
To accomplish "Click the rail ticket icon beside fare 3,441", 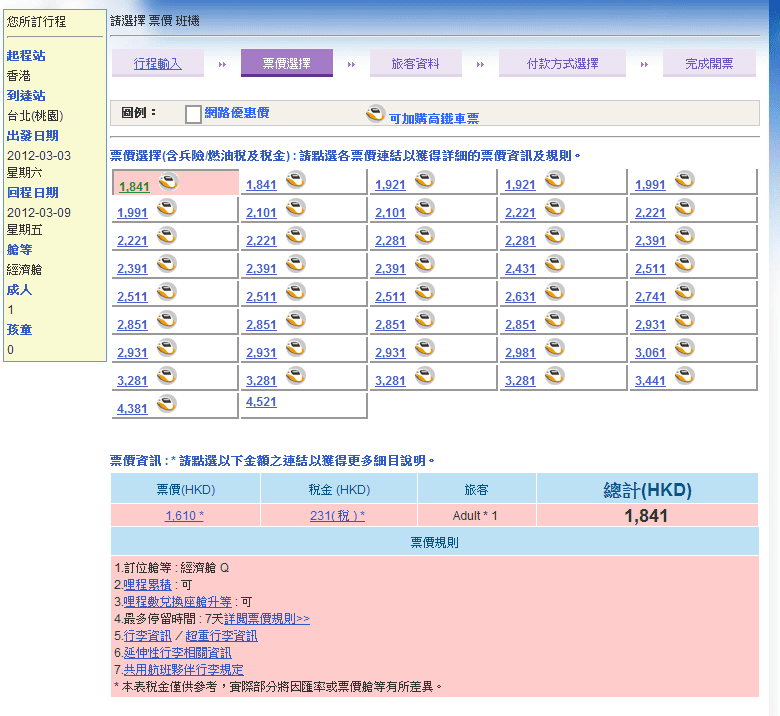I will (684, 376).
